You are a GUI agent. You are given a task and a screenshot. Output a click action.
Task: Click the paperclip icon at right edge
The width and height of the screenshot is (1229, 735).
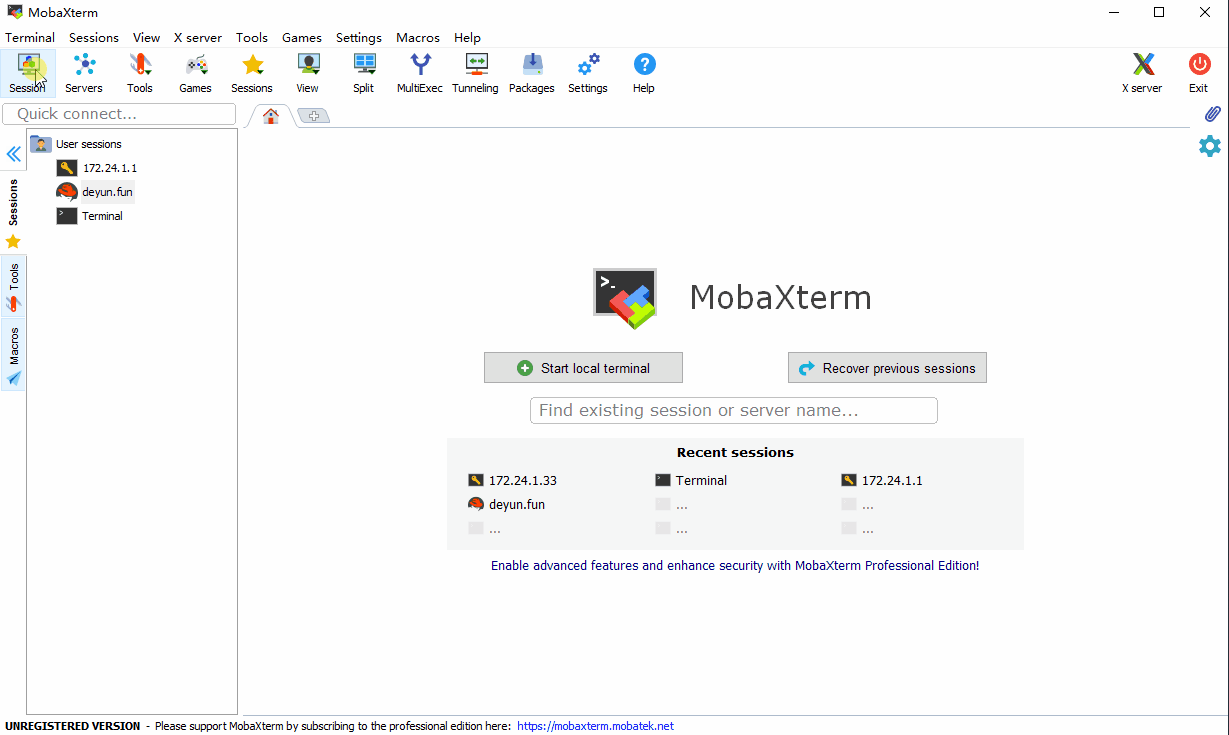pyautogui.click(x=1211, y=114)
